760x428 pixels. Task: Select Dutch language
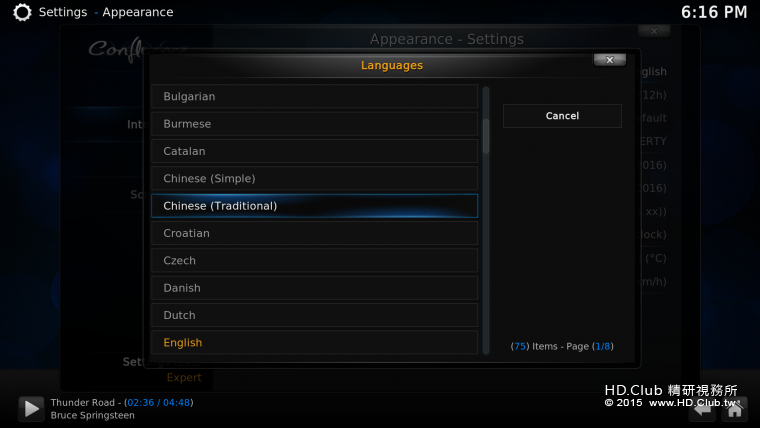tap(314, 315)
